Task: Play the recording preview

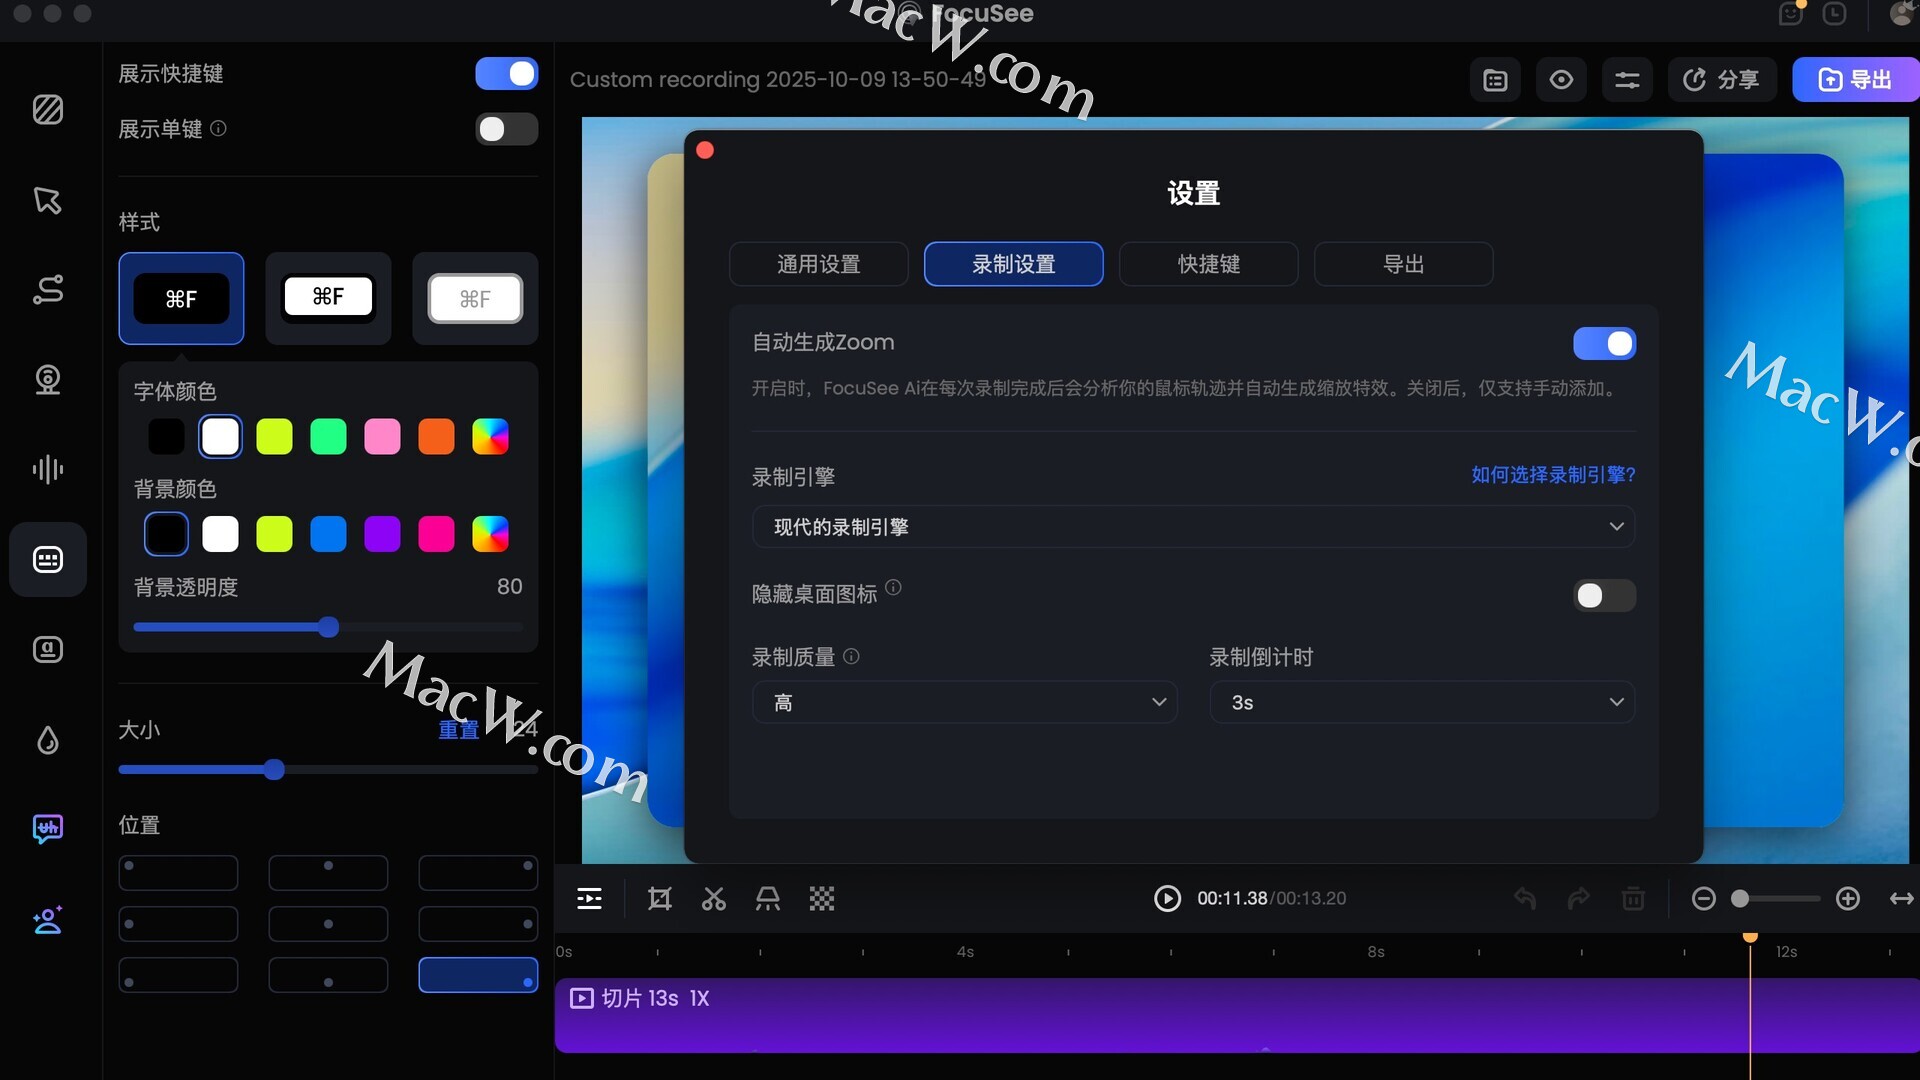Action: [1166, 899]
